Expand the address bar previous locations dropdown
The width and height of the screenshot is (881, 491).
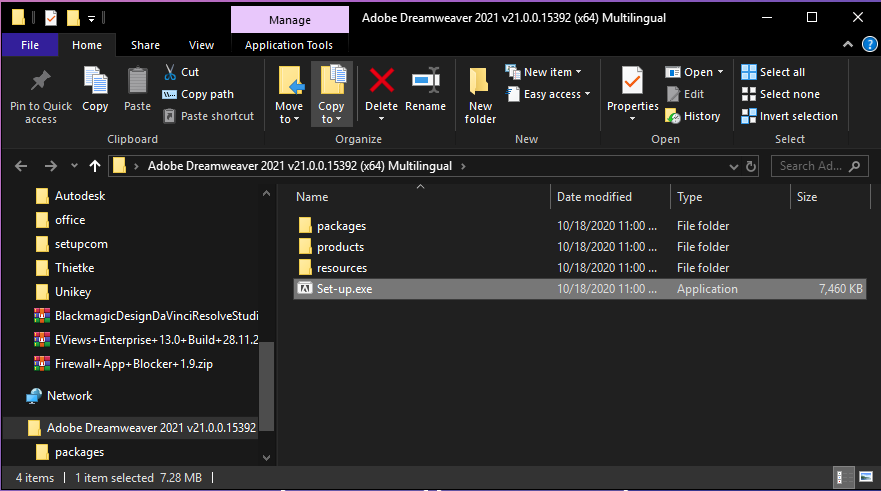pyautogui.click(x=733, y=166)
